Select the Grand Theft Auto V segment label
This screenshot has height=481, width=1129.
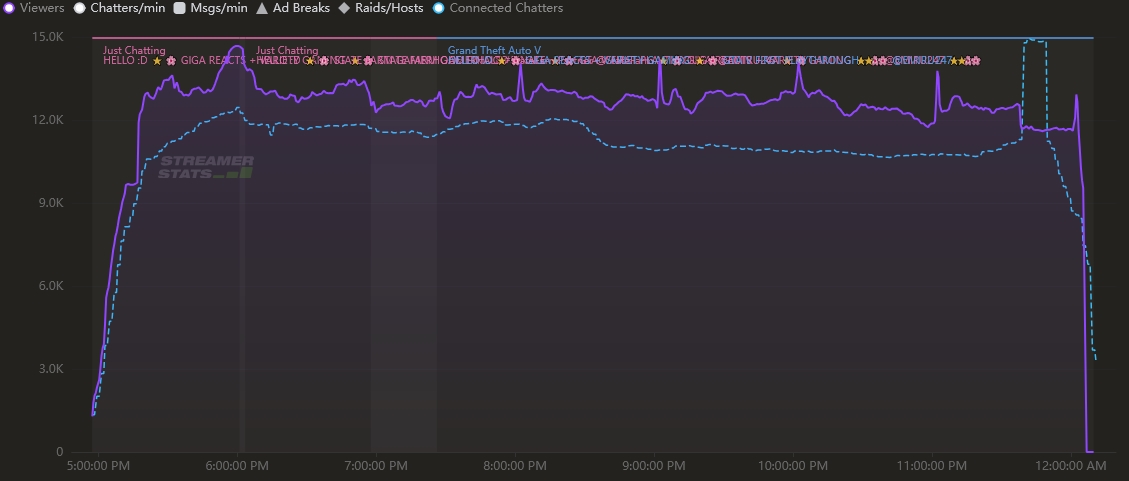pyautogui.click(x=494, y=50)
